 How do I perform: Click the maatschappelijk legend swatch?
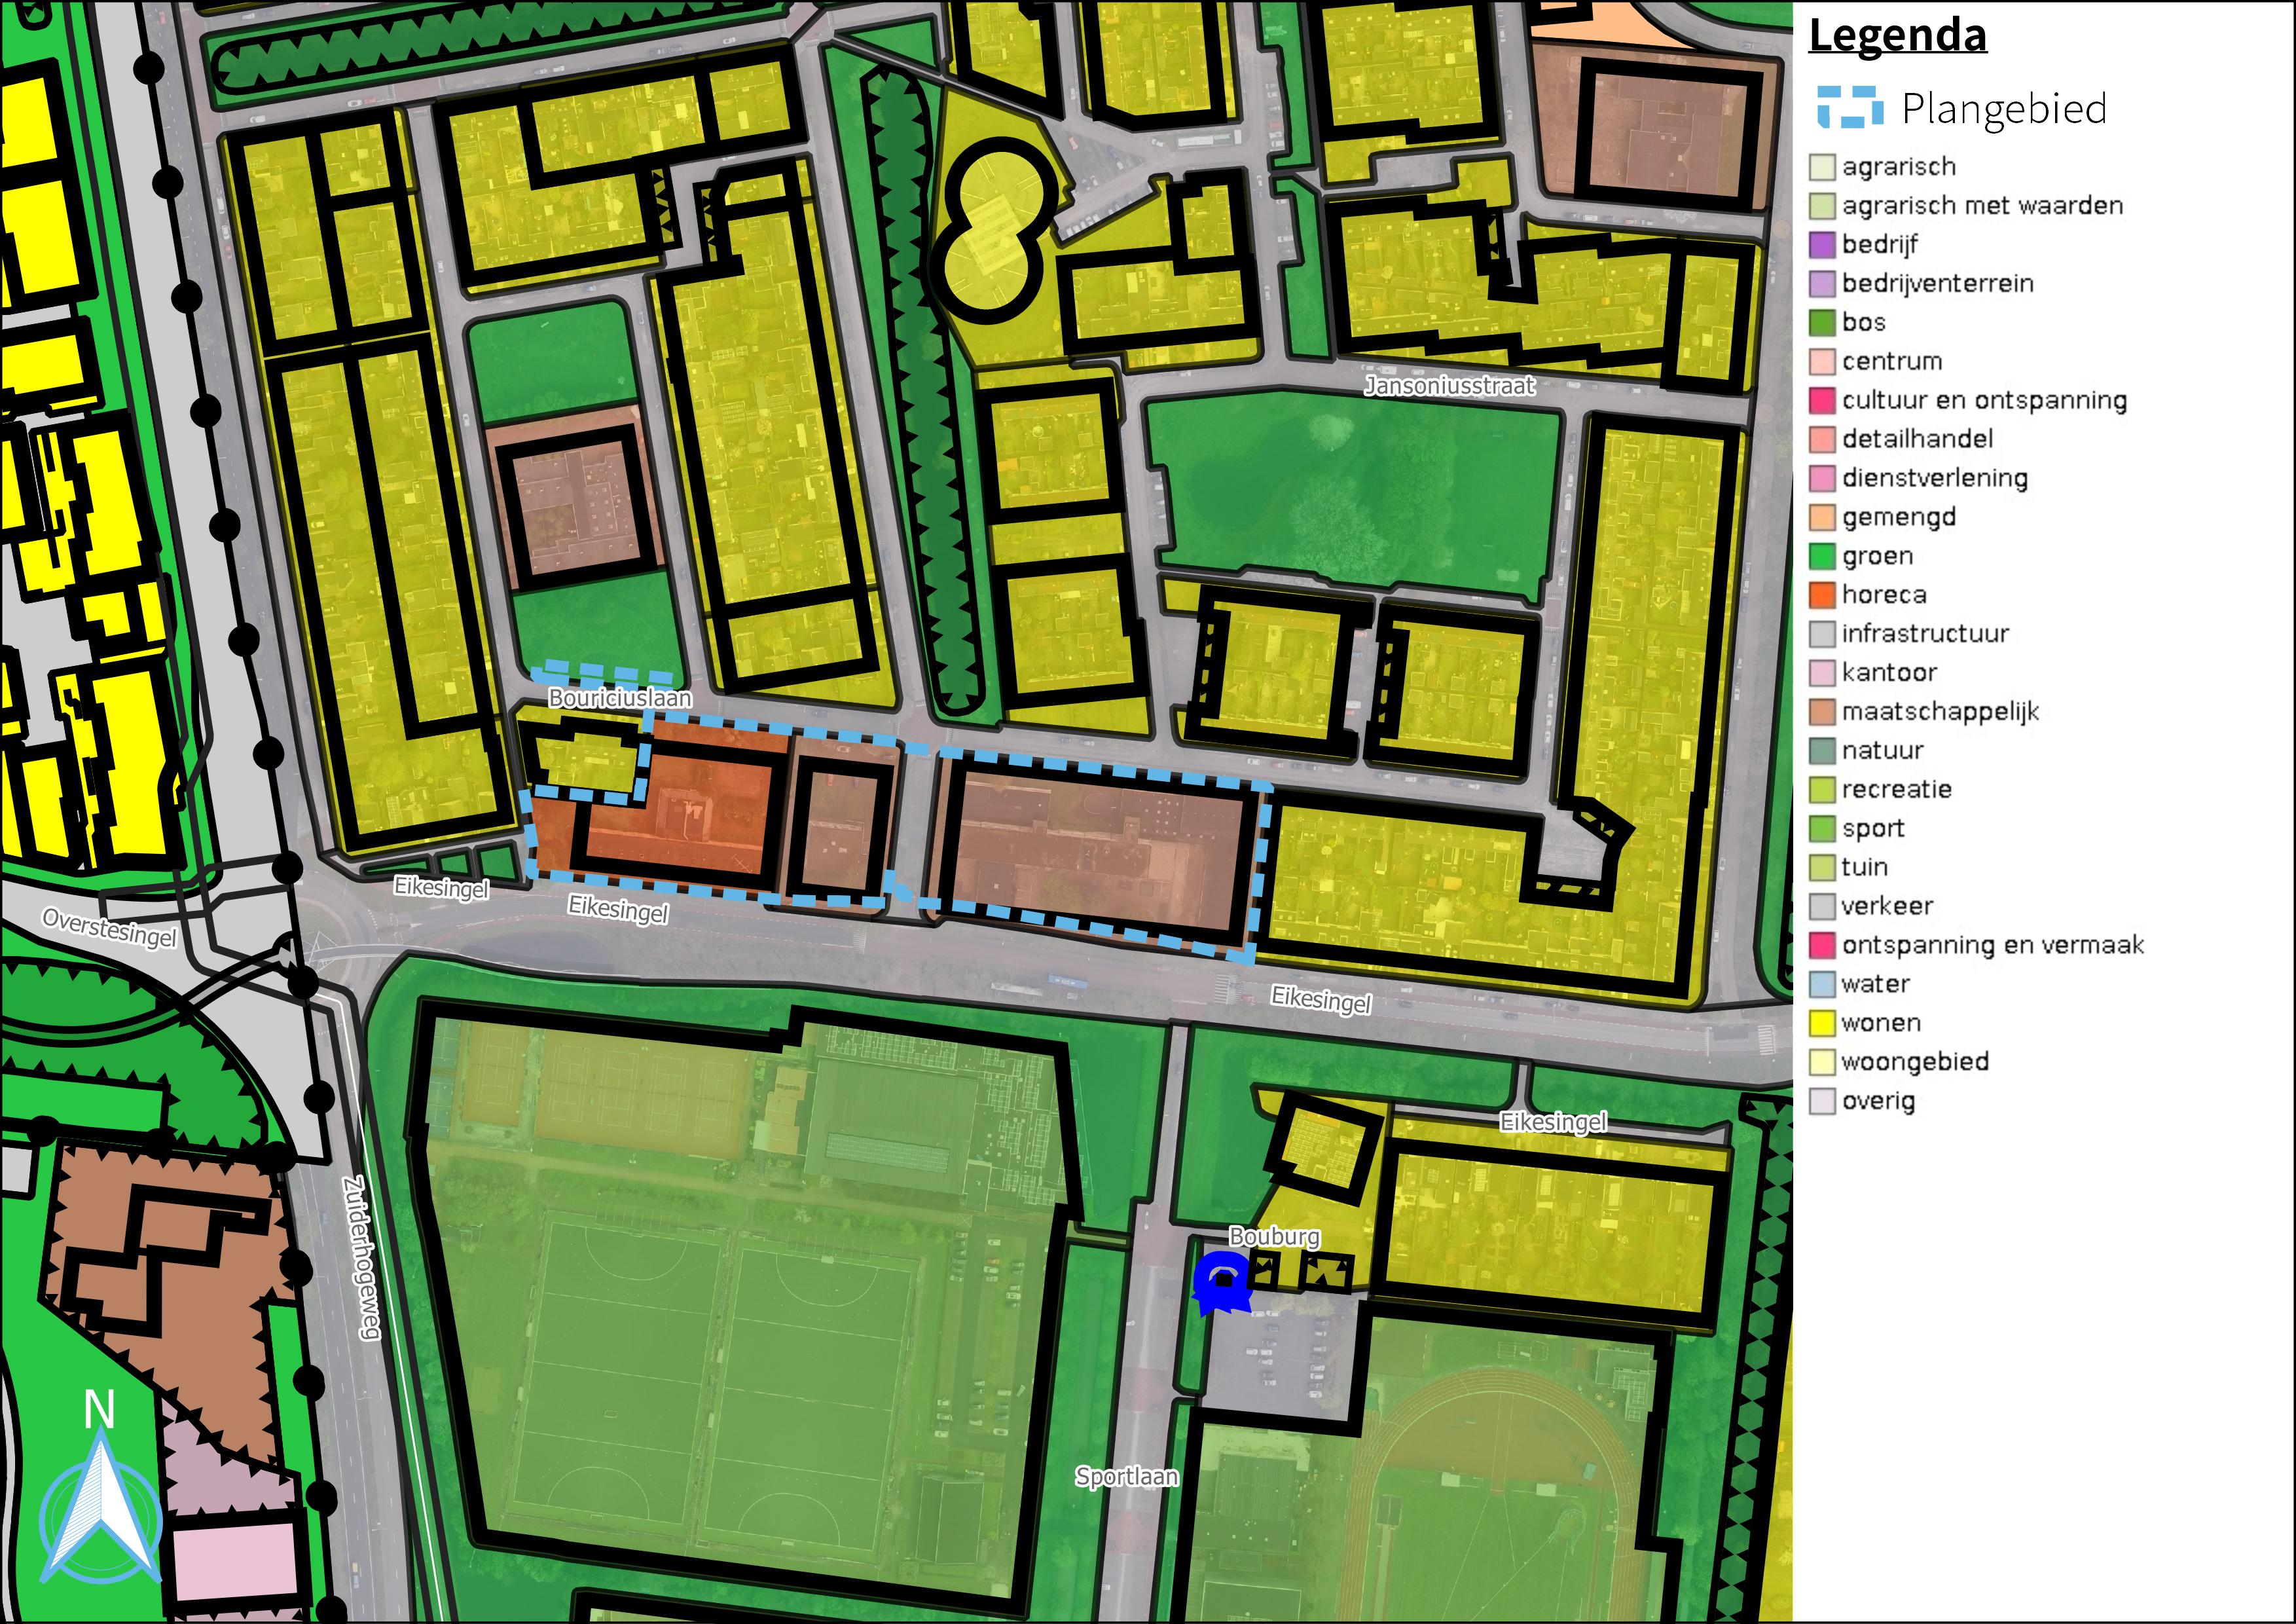1822,712
